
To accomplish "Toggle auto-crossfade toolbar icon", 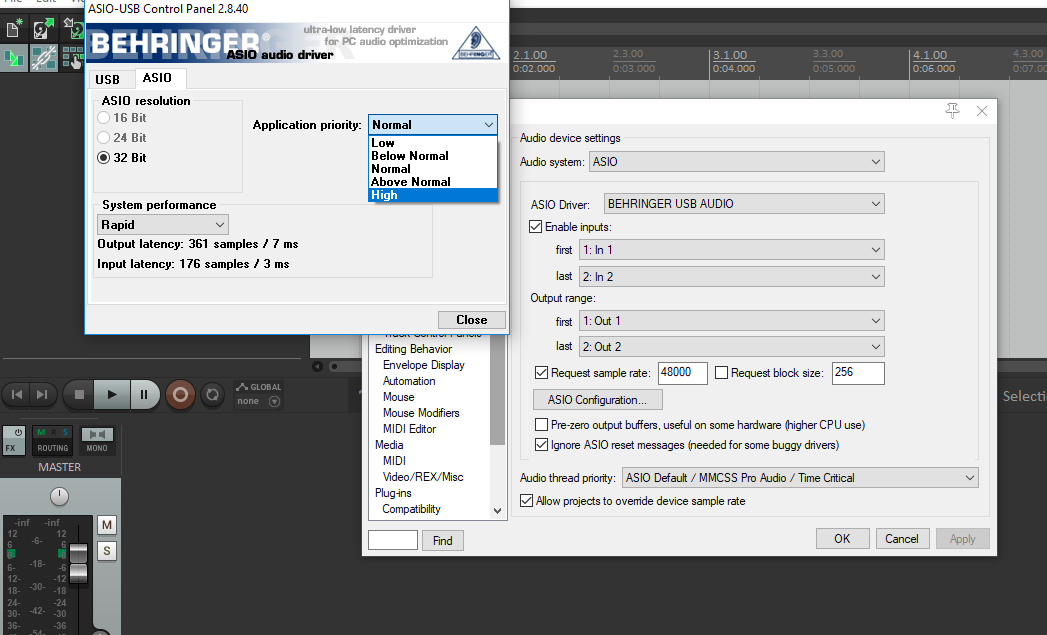I will 13,59.
